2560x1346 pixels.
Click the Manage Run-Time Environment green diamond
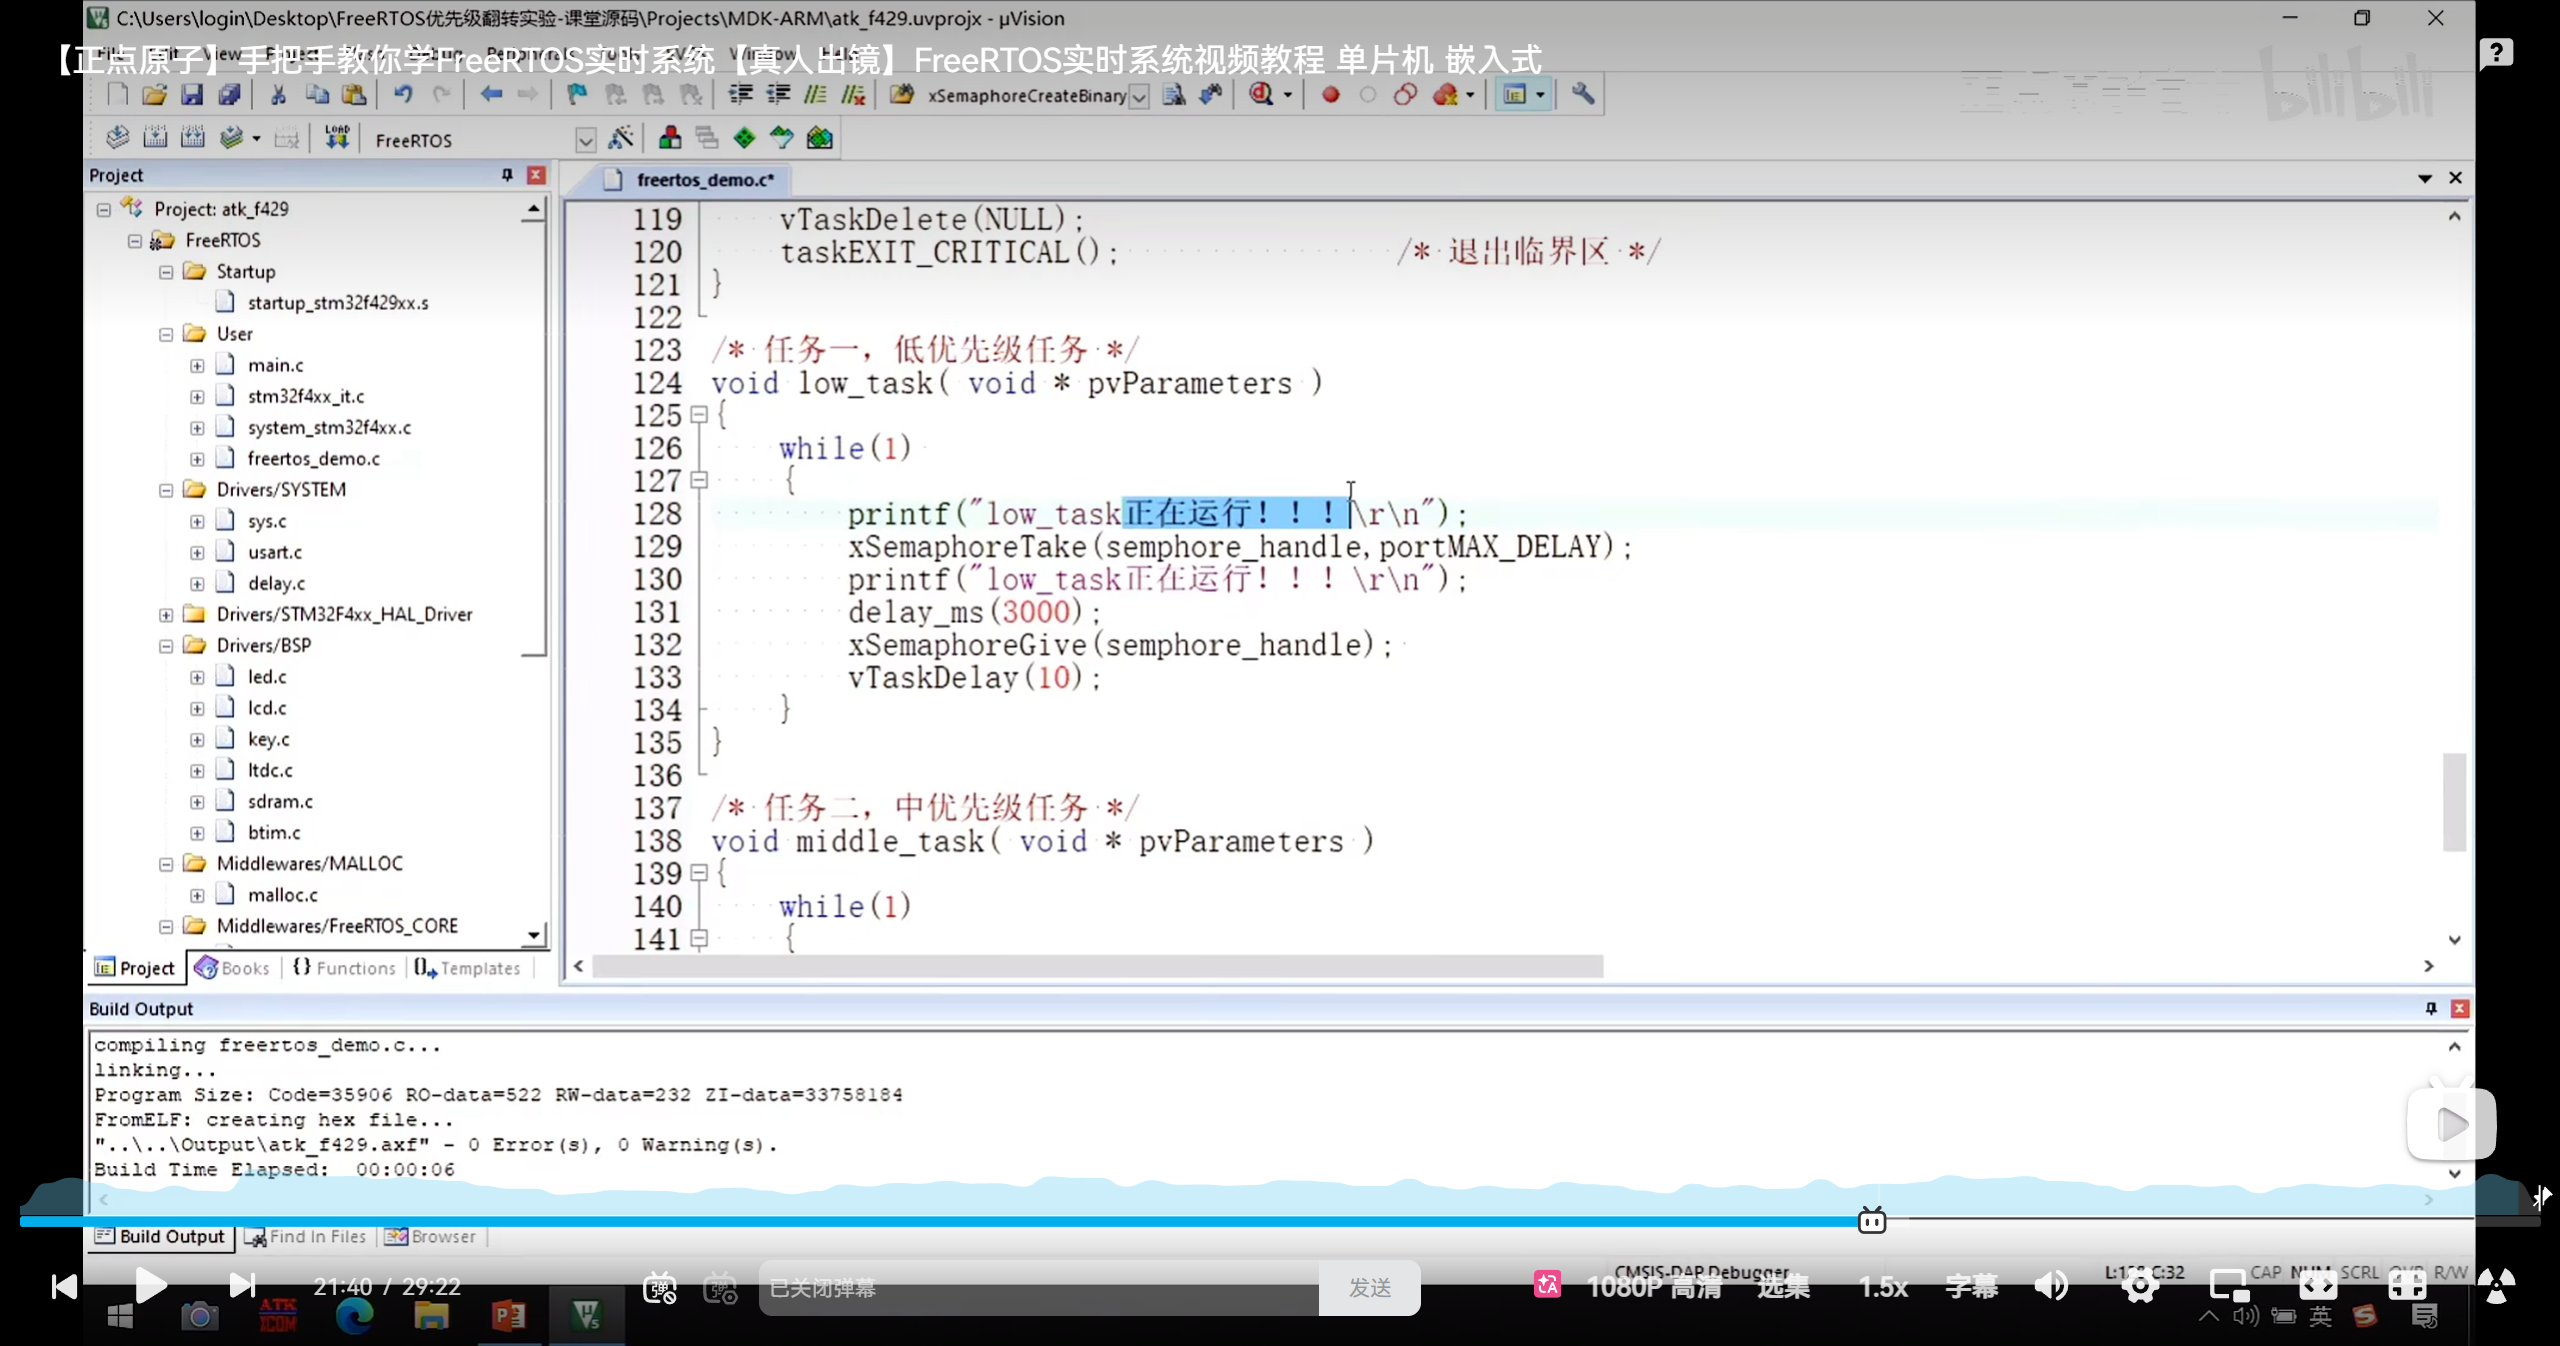[744, 138]
